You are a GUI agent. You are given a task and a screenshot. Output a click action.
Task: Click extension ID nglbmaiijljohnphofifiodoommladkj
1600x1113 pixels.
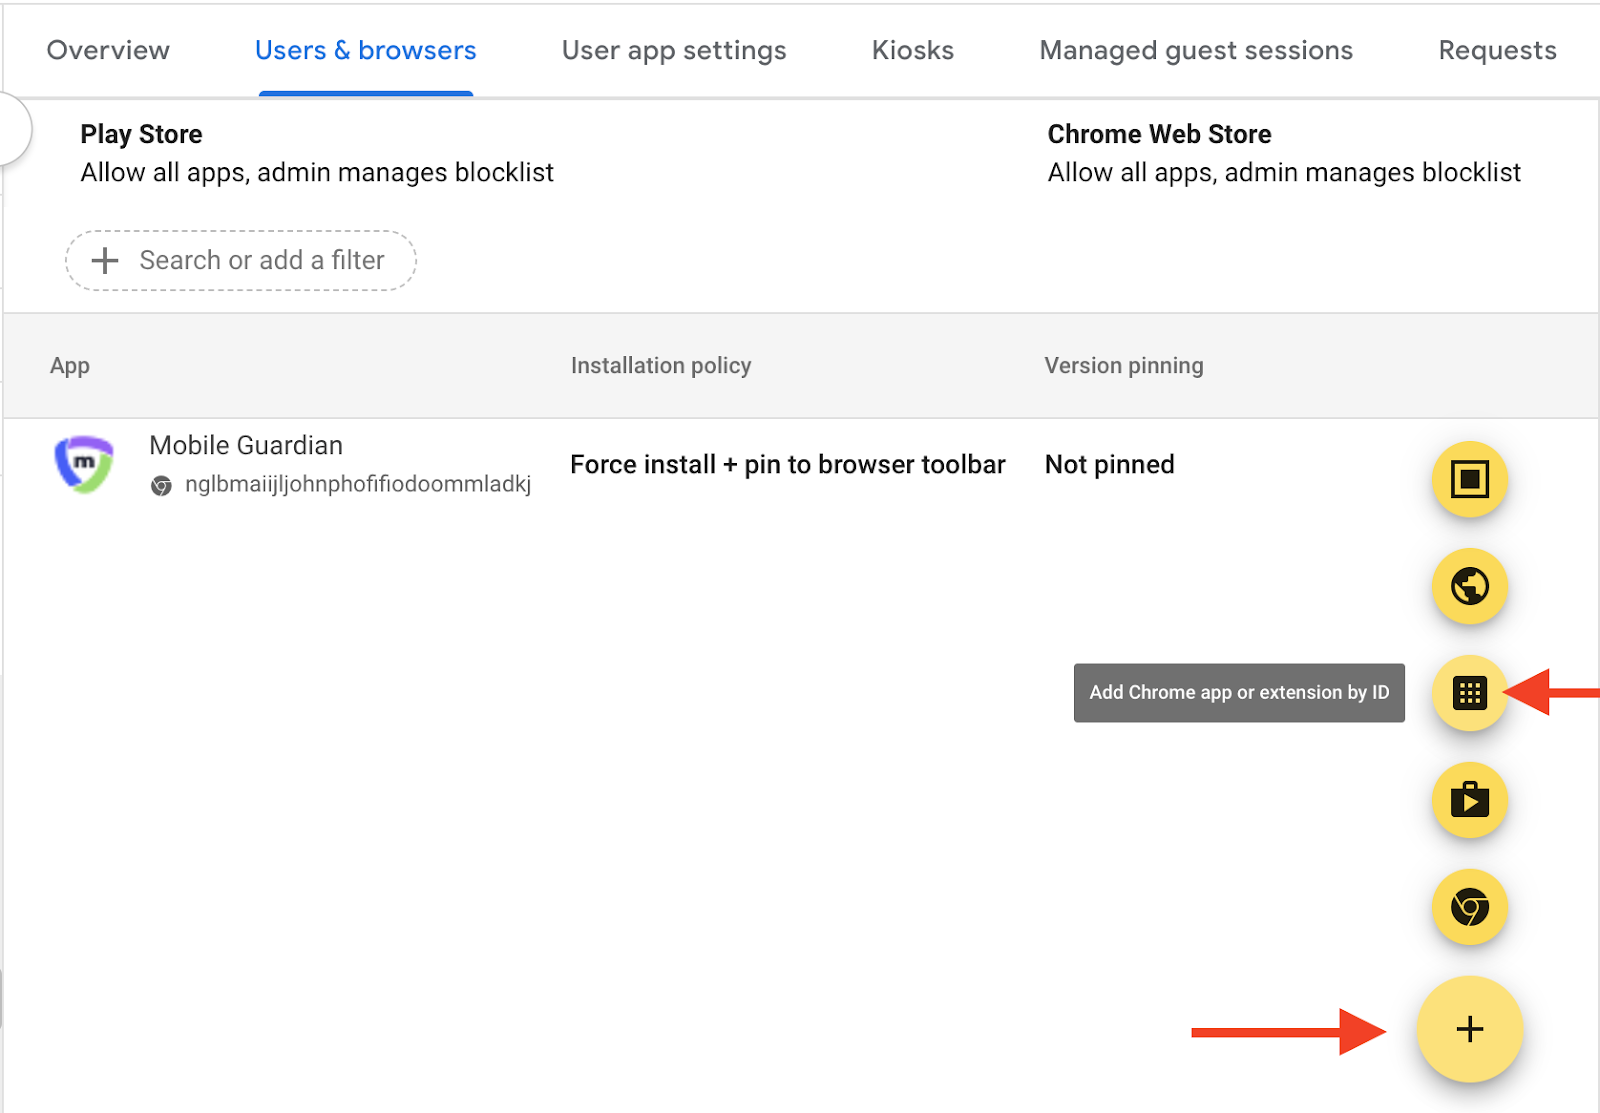[358, 485]
